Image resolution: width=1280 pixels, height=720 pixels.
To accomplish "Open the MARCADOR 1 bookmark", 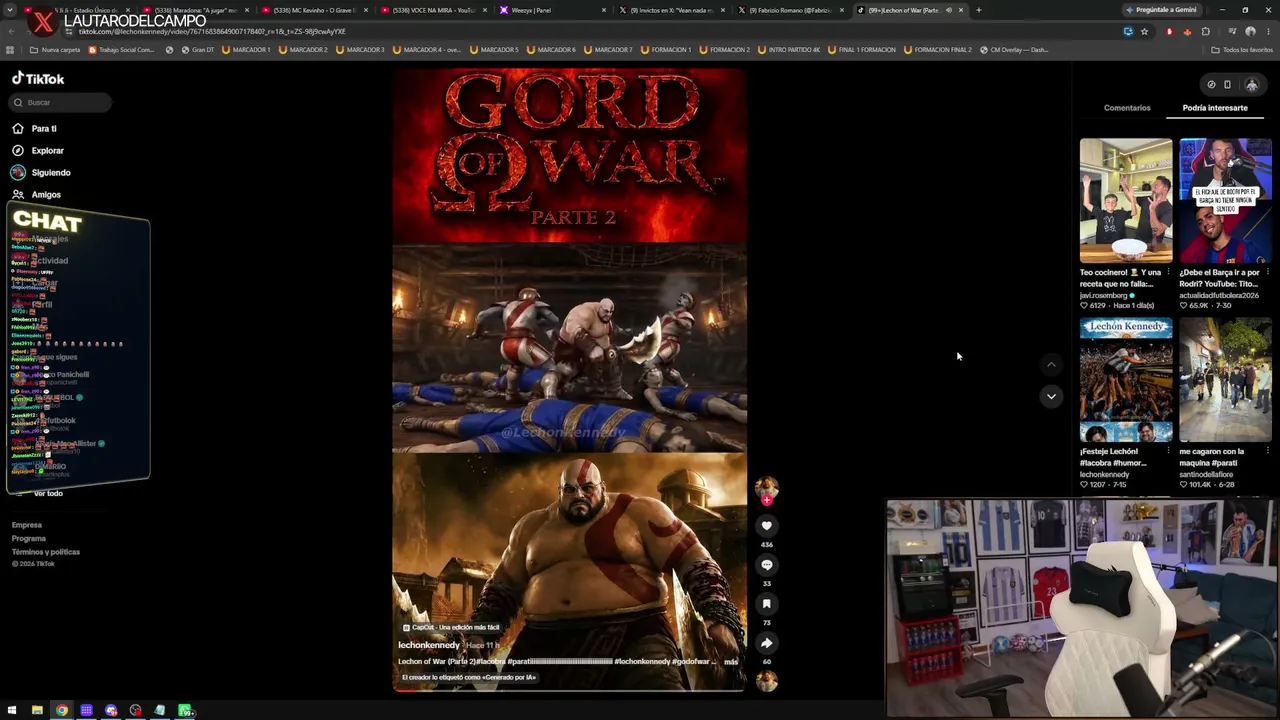I will 246,50.
